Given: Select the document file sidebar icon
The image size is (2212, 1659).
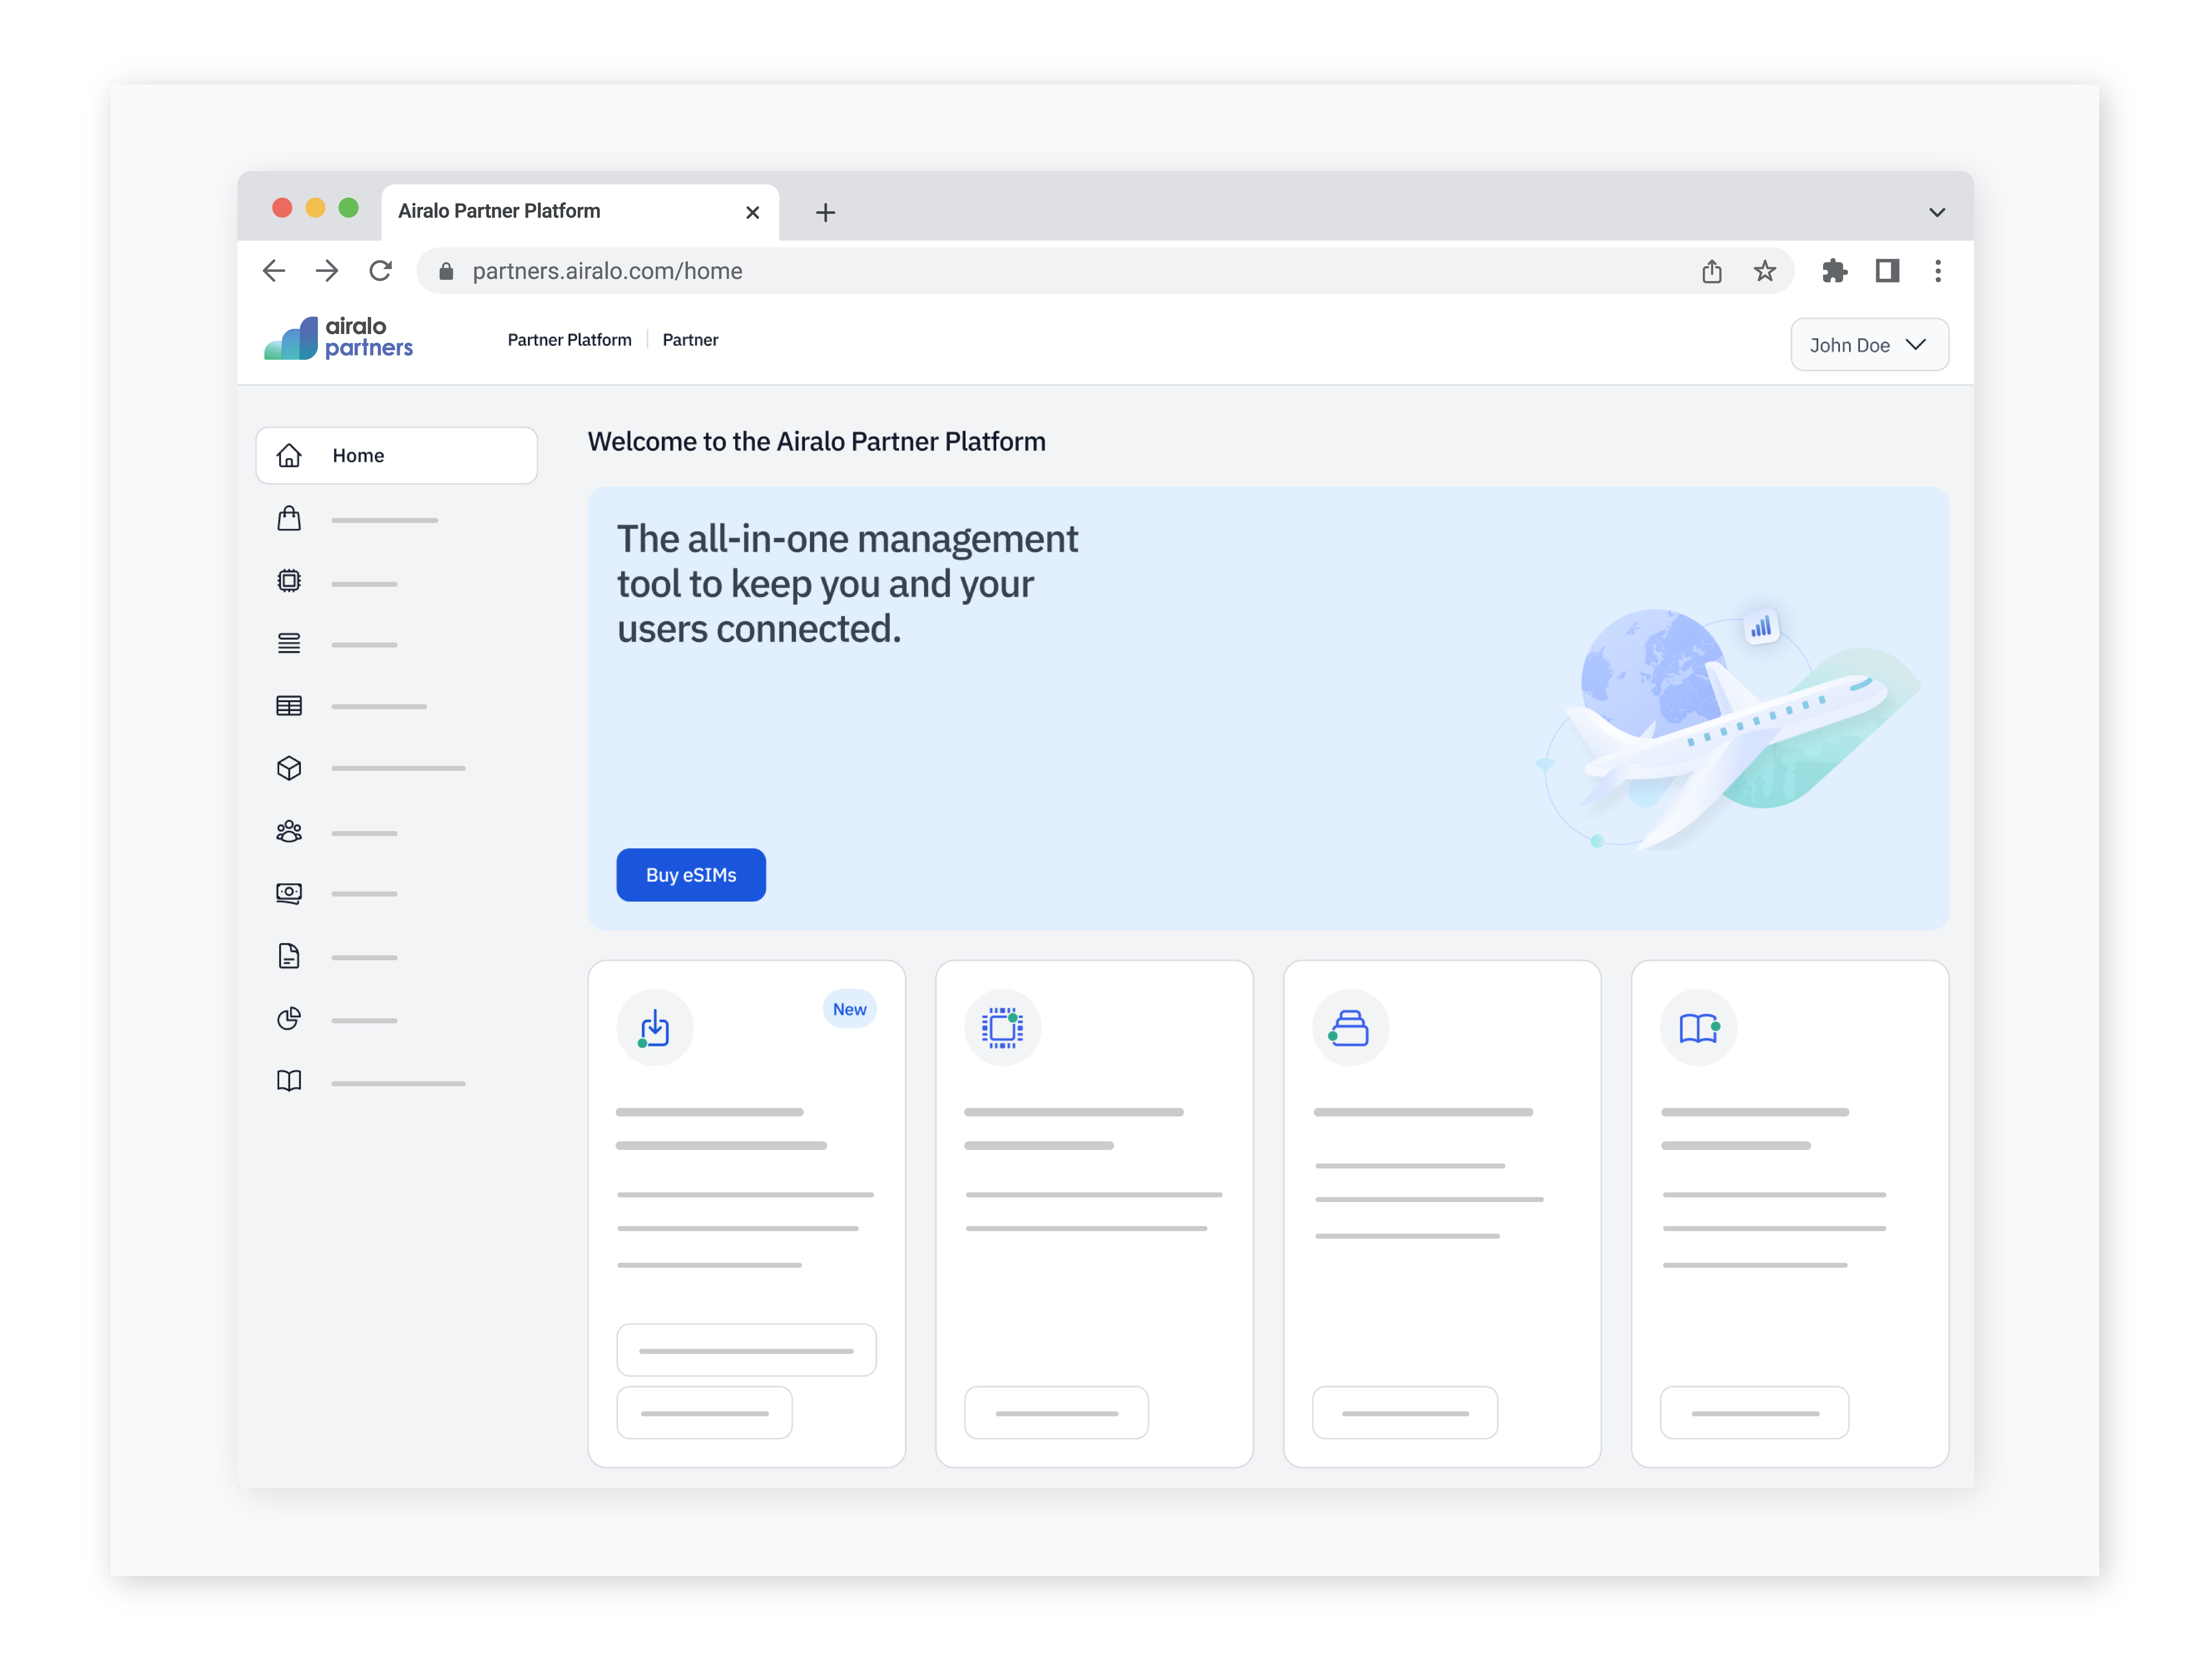Looking at the screenshot, I should (x=289, y=956).
